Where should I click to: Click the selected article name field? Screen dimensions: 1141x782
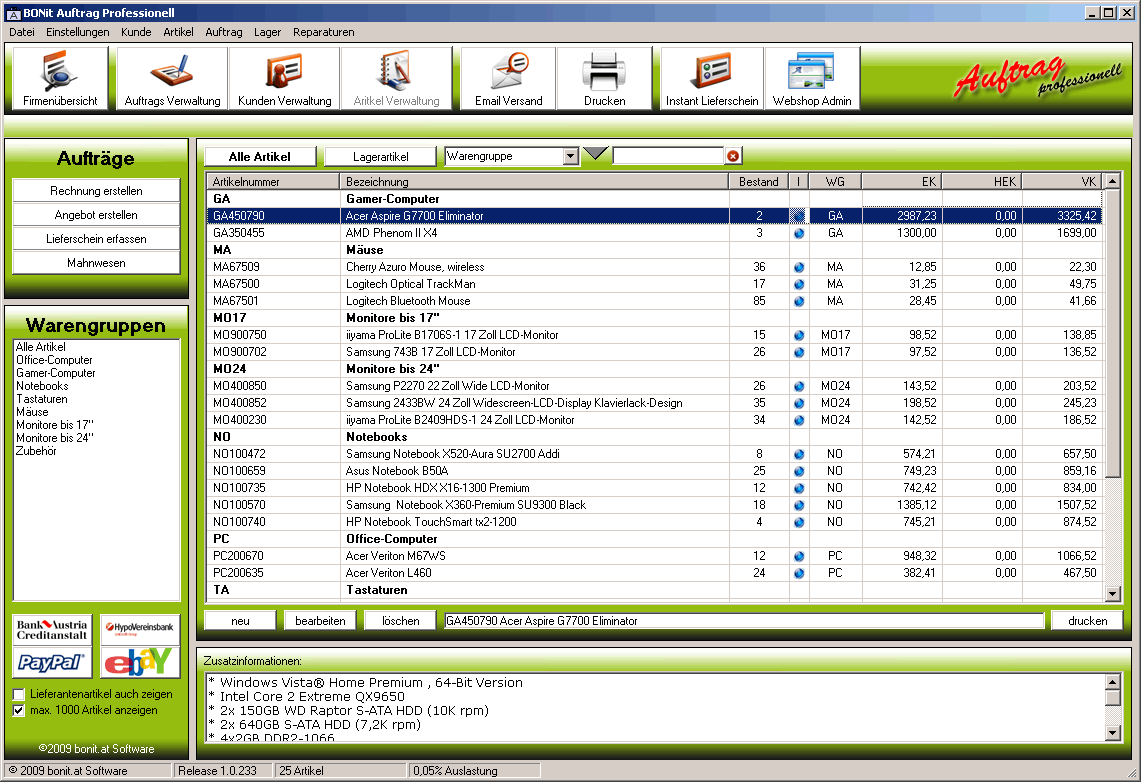click(744, 621)
